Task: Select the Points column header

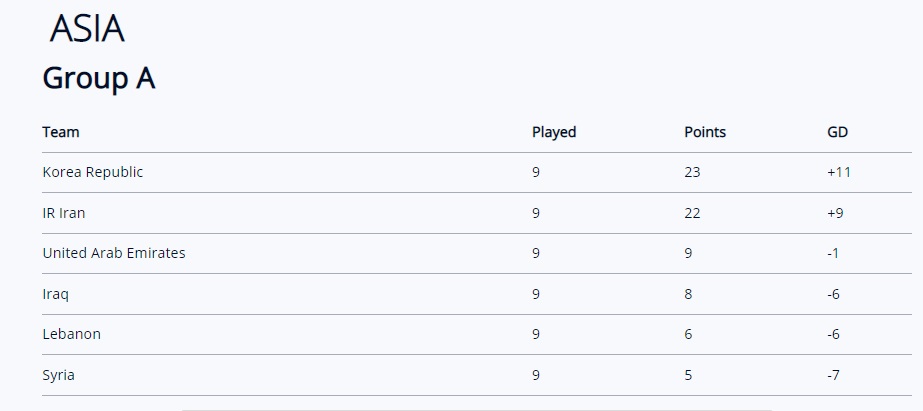Action: point(705,132)
